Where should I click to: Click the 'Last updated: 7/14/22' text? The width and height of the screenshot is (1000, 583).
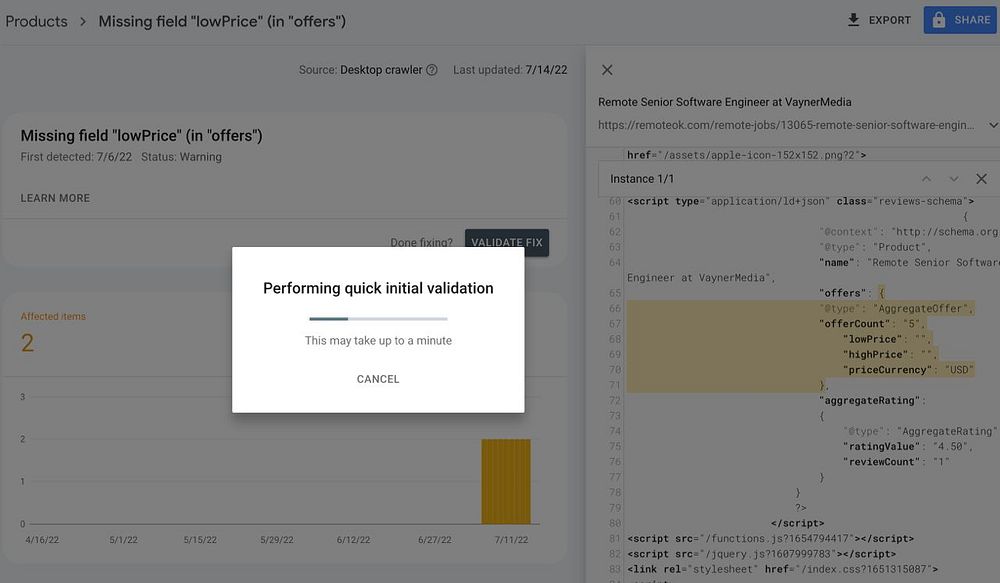[x=510, y=70]
